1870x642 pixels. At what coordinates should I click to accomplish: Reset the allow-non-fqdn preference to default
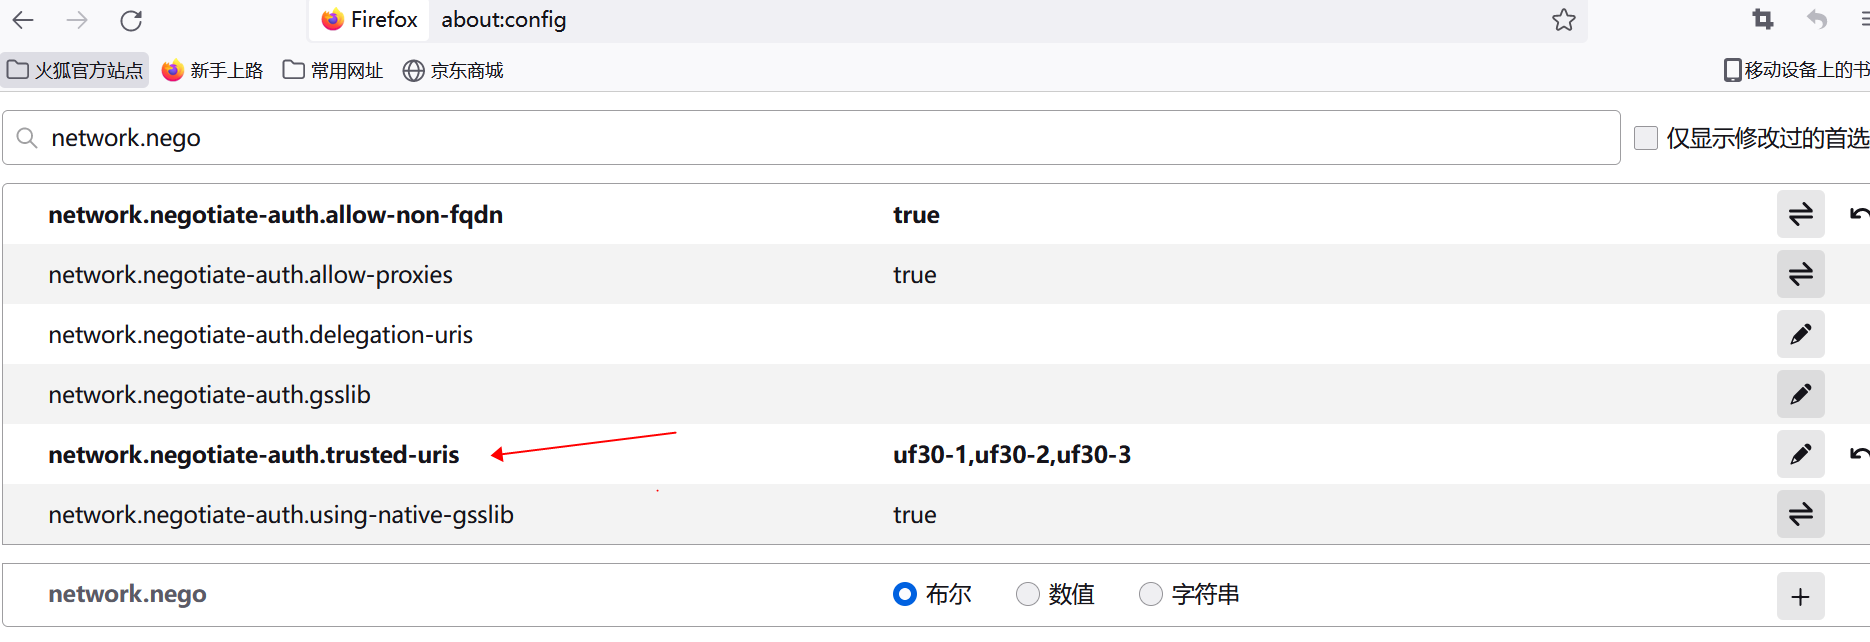pyautogui.click(x=1859, y=214)
